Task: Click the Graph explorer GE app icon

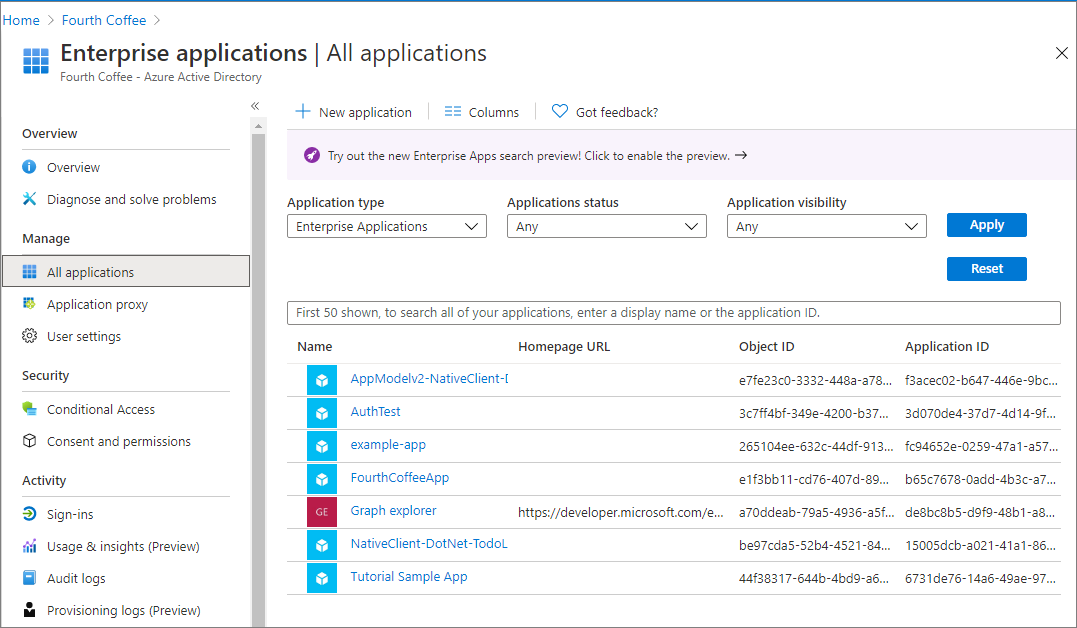Action: (x=321, y=511)
